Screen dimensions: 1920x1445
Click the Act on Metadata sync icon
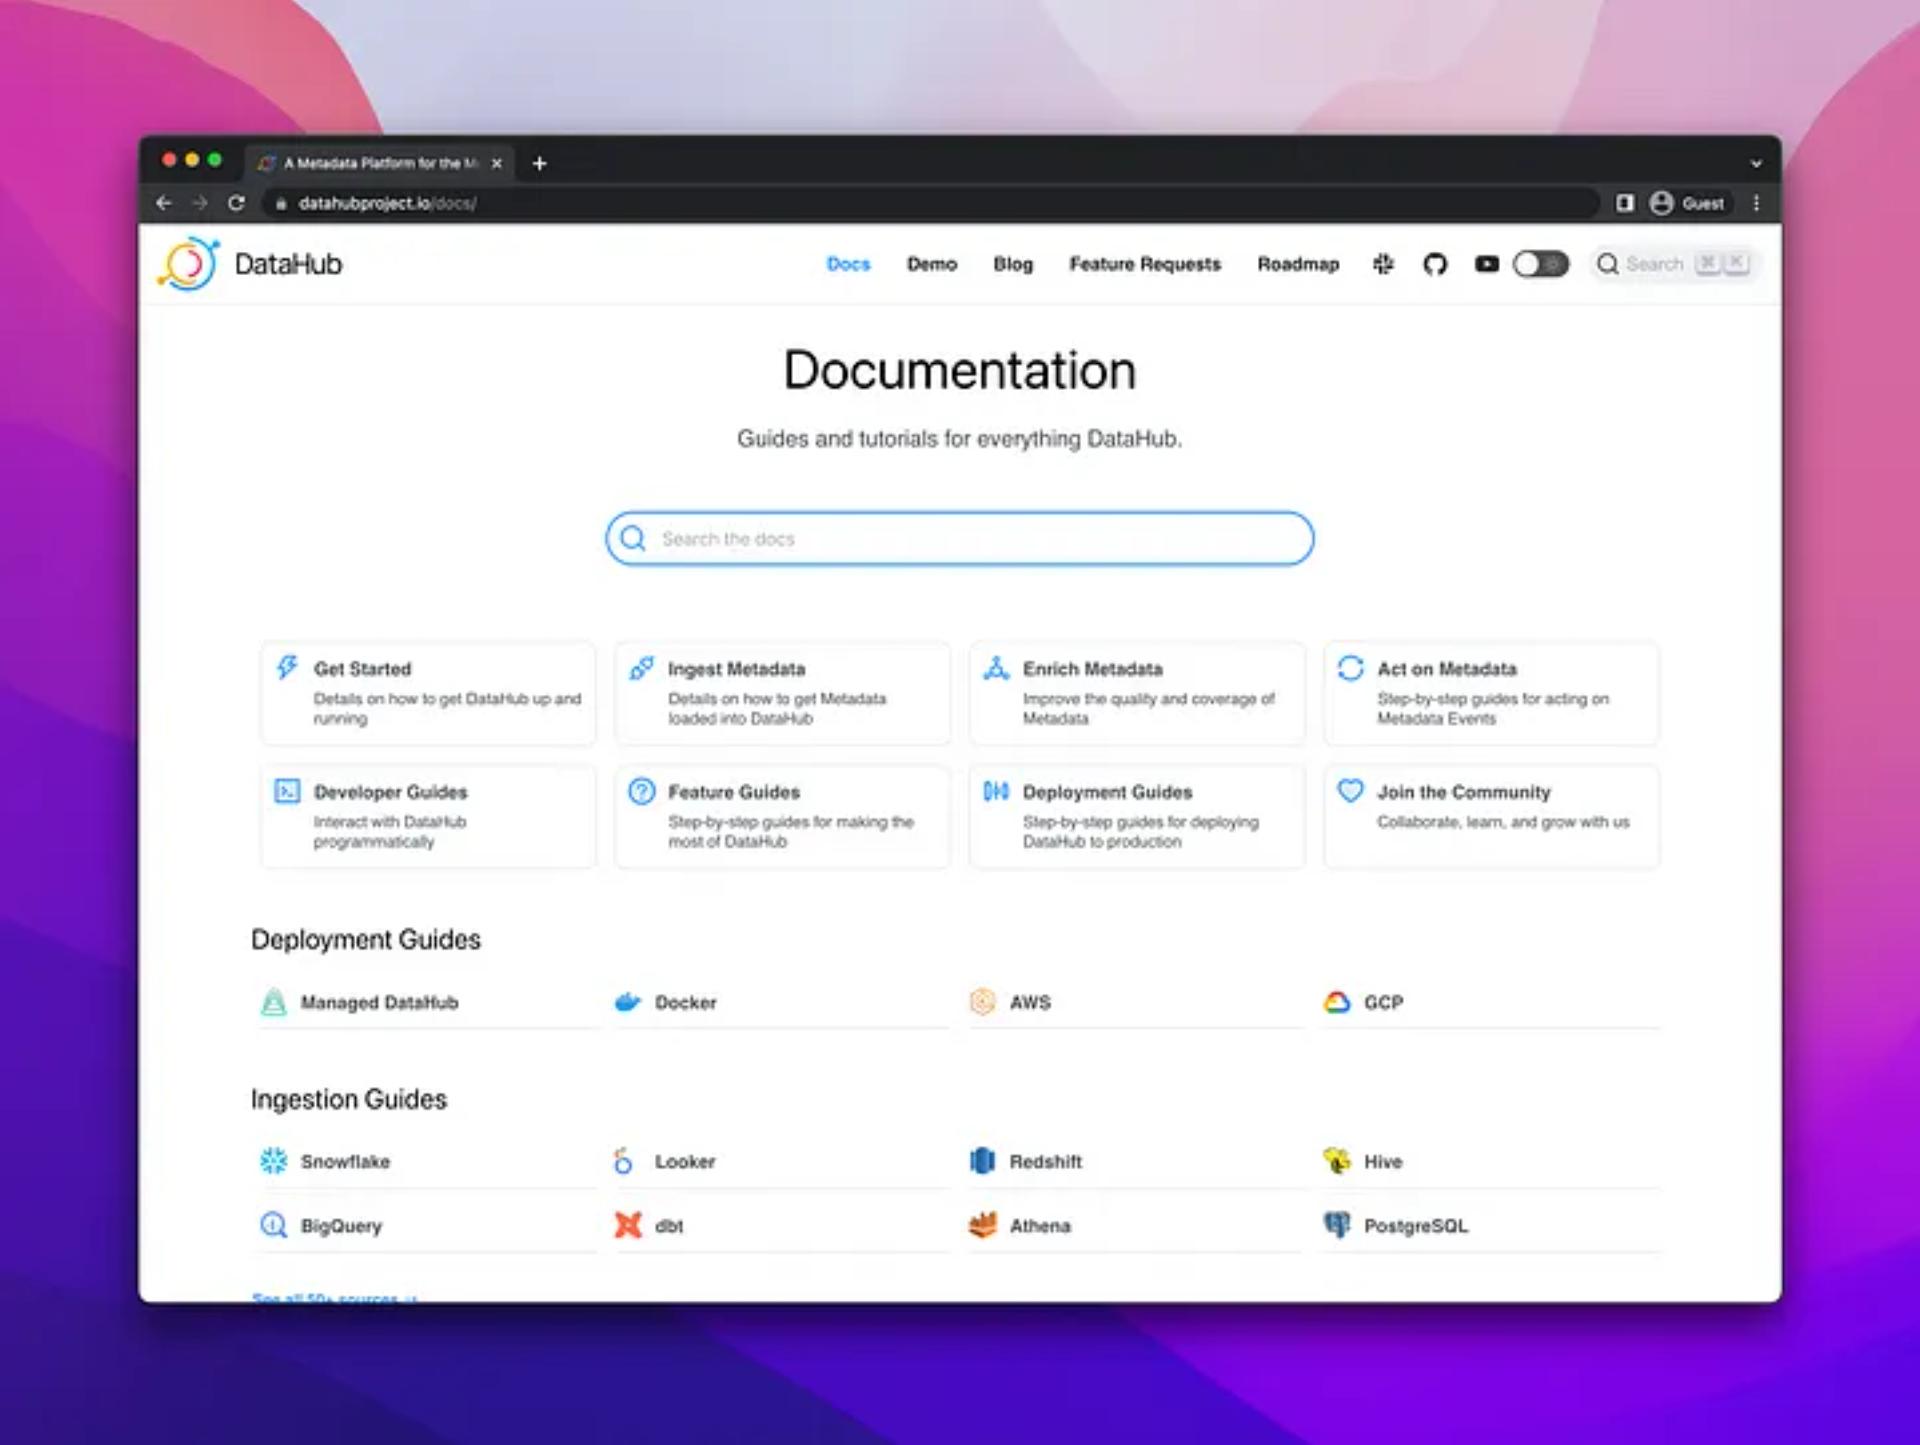coord(1350,668)
